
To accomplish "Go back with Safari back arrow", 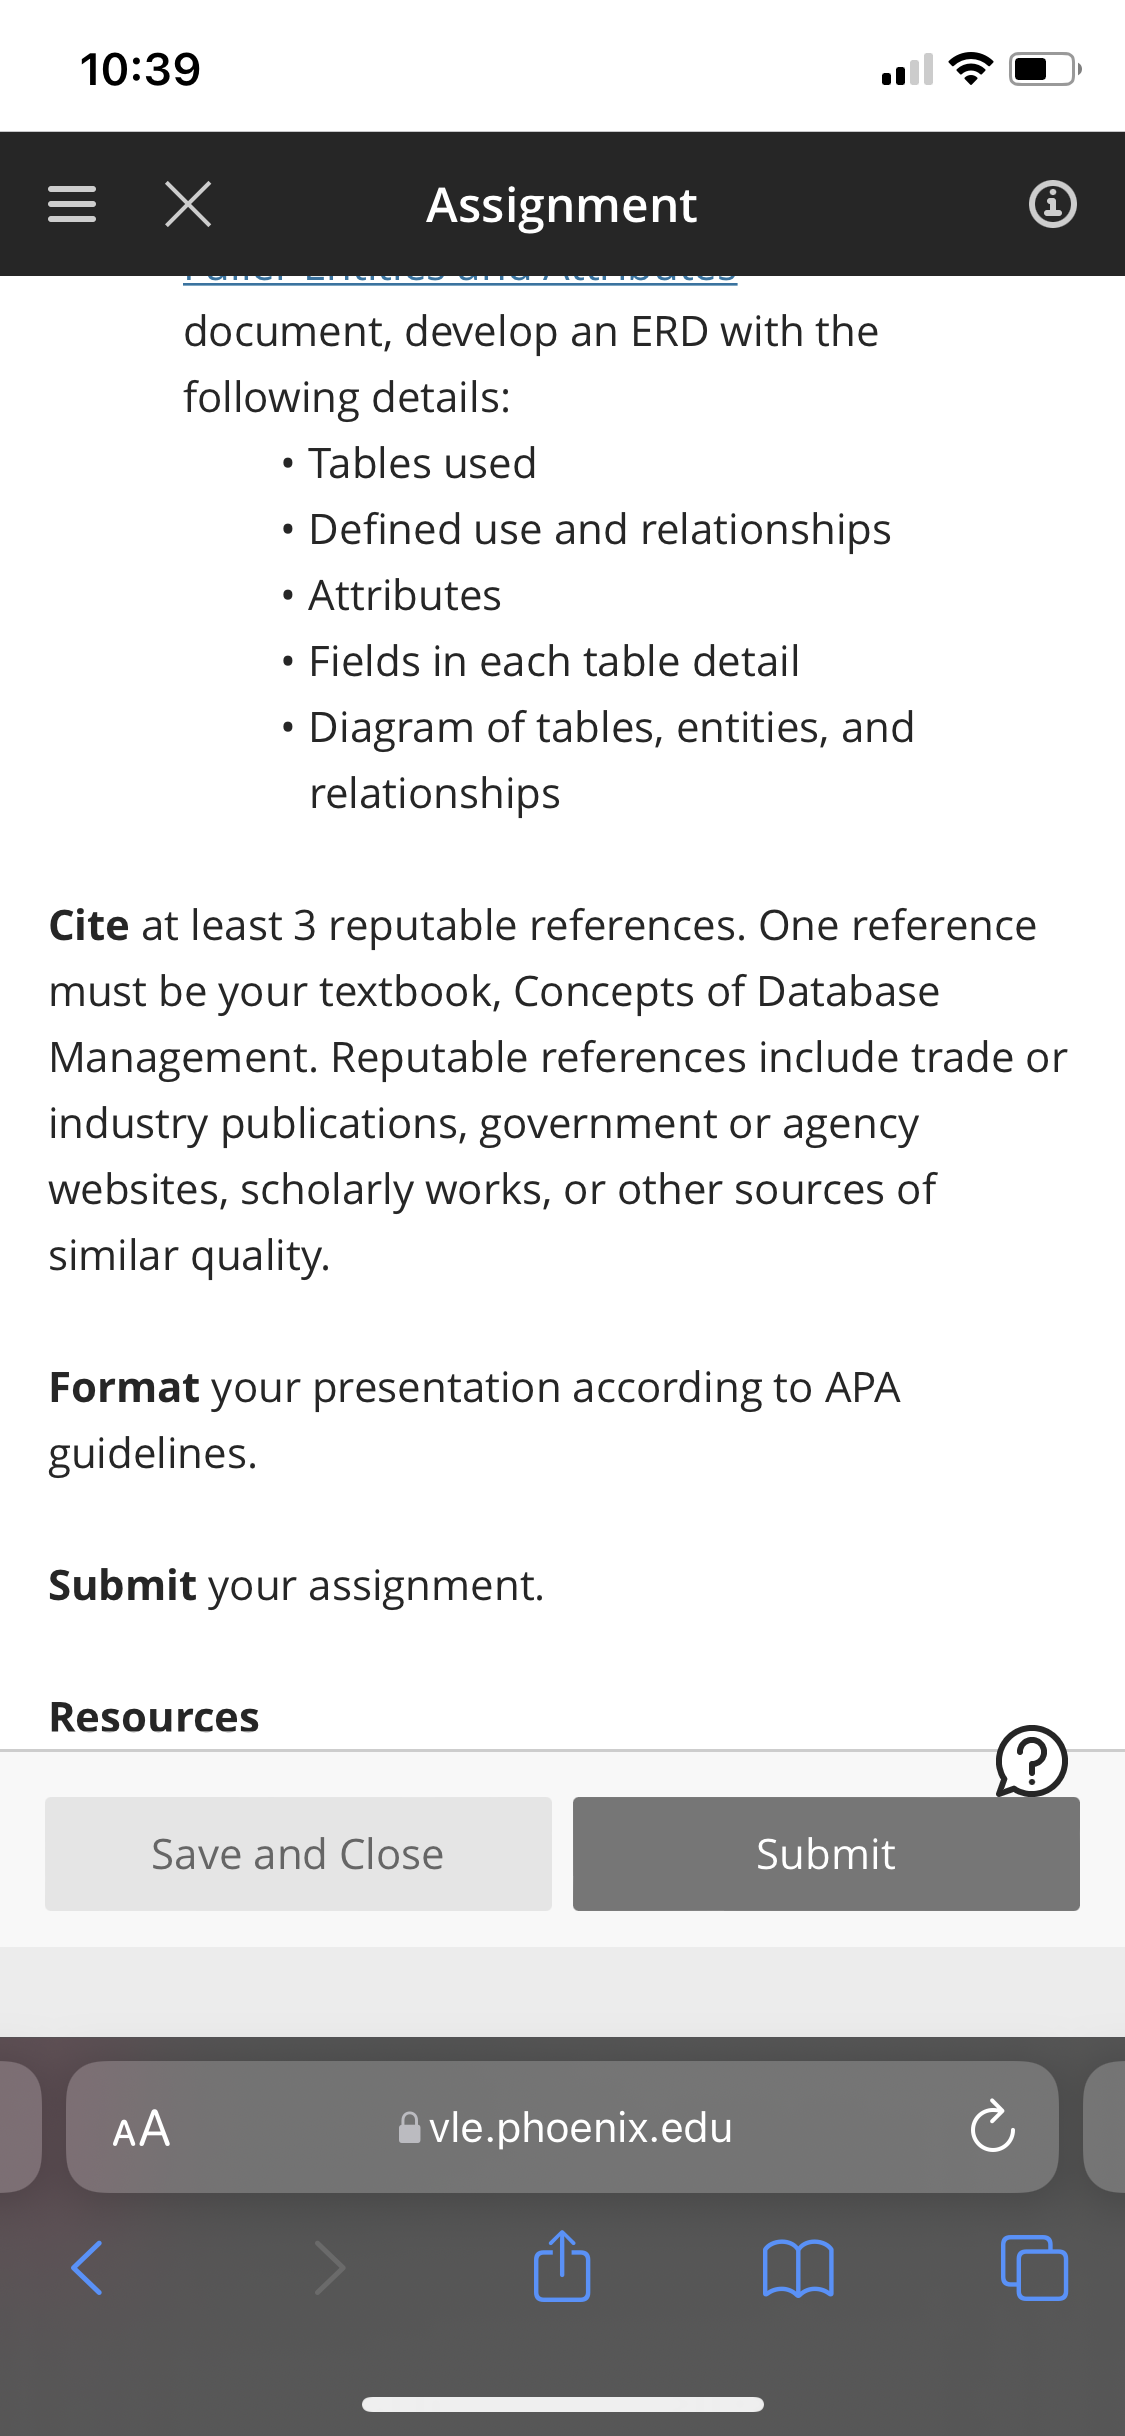I will pyautogui.click(x=87, y=2267).
